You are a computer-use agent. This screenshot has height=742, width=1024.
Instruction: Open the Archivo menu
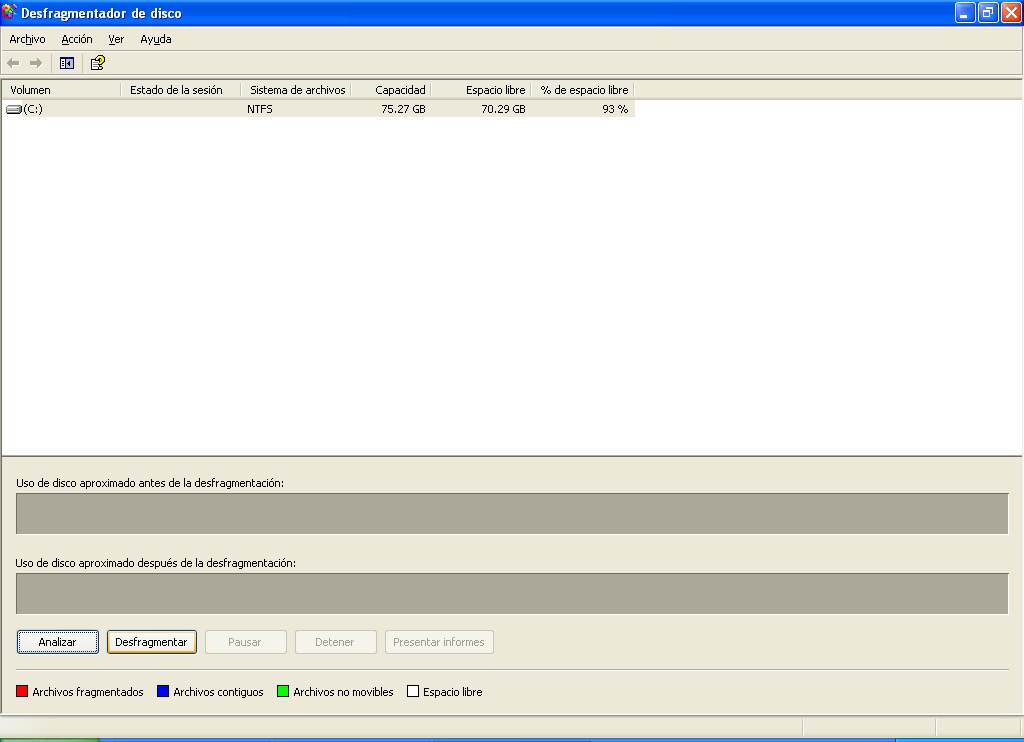27,39
